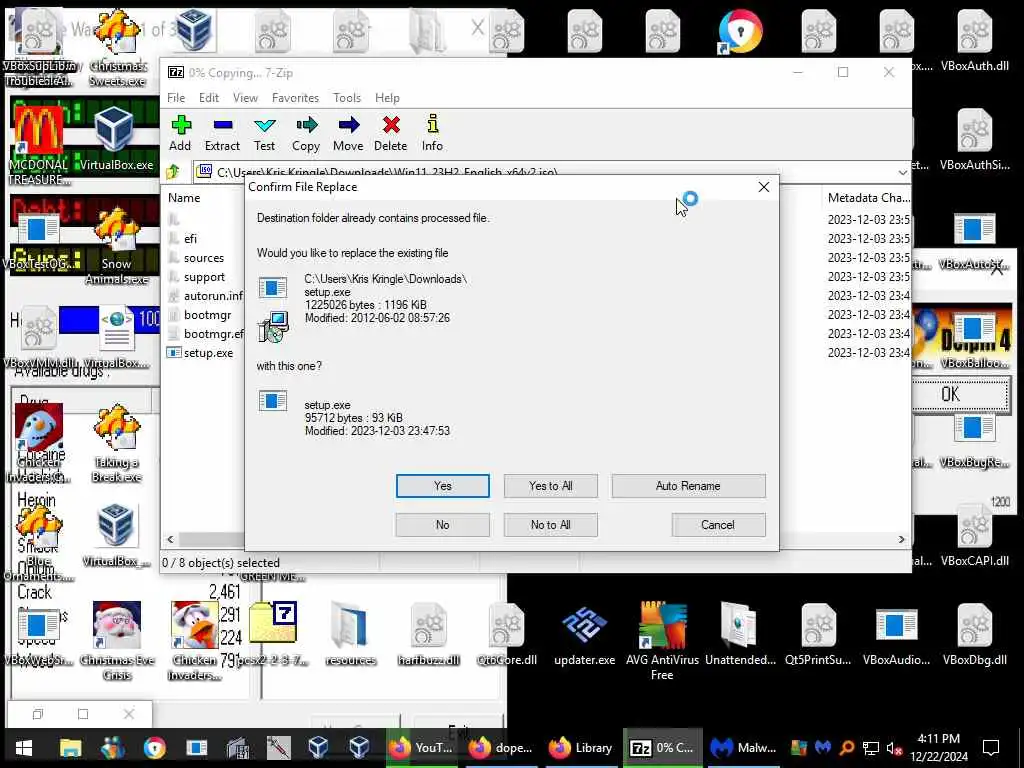
Task: Switch to the Firefox Library taskbar window
Action: pos(581,748)
